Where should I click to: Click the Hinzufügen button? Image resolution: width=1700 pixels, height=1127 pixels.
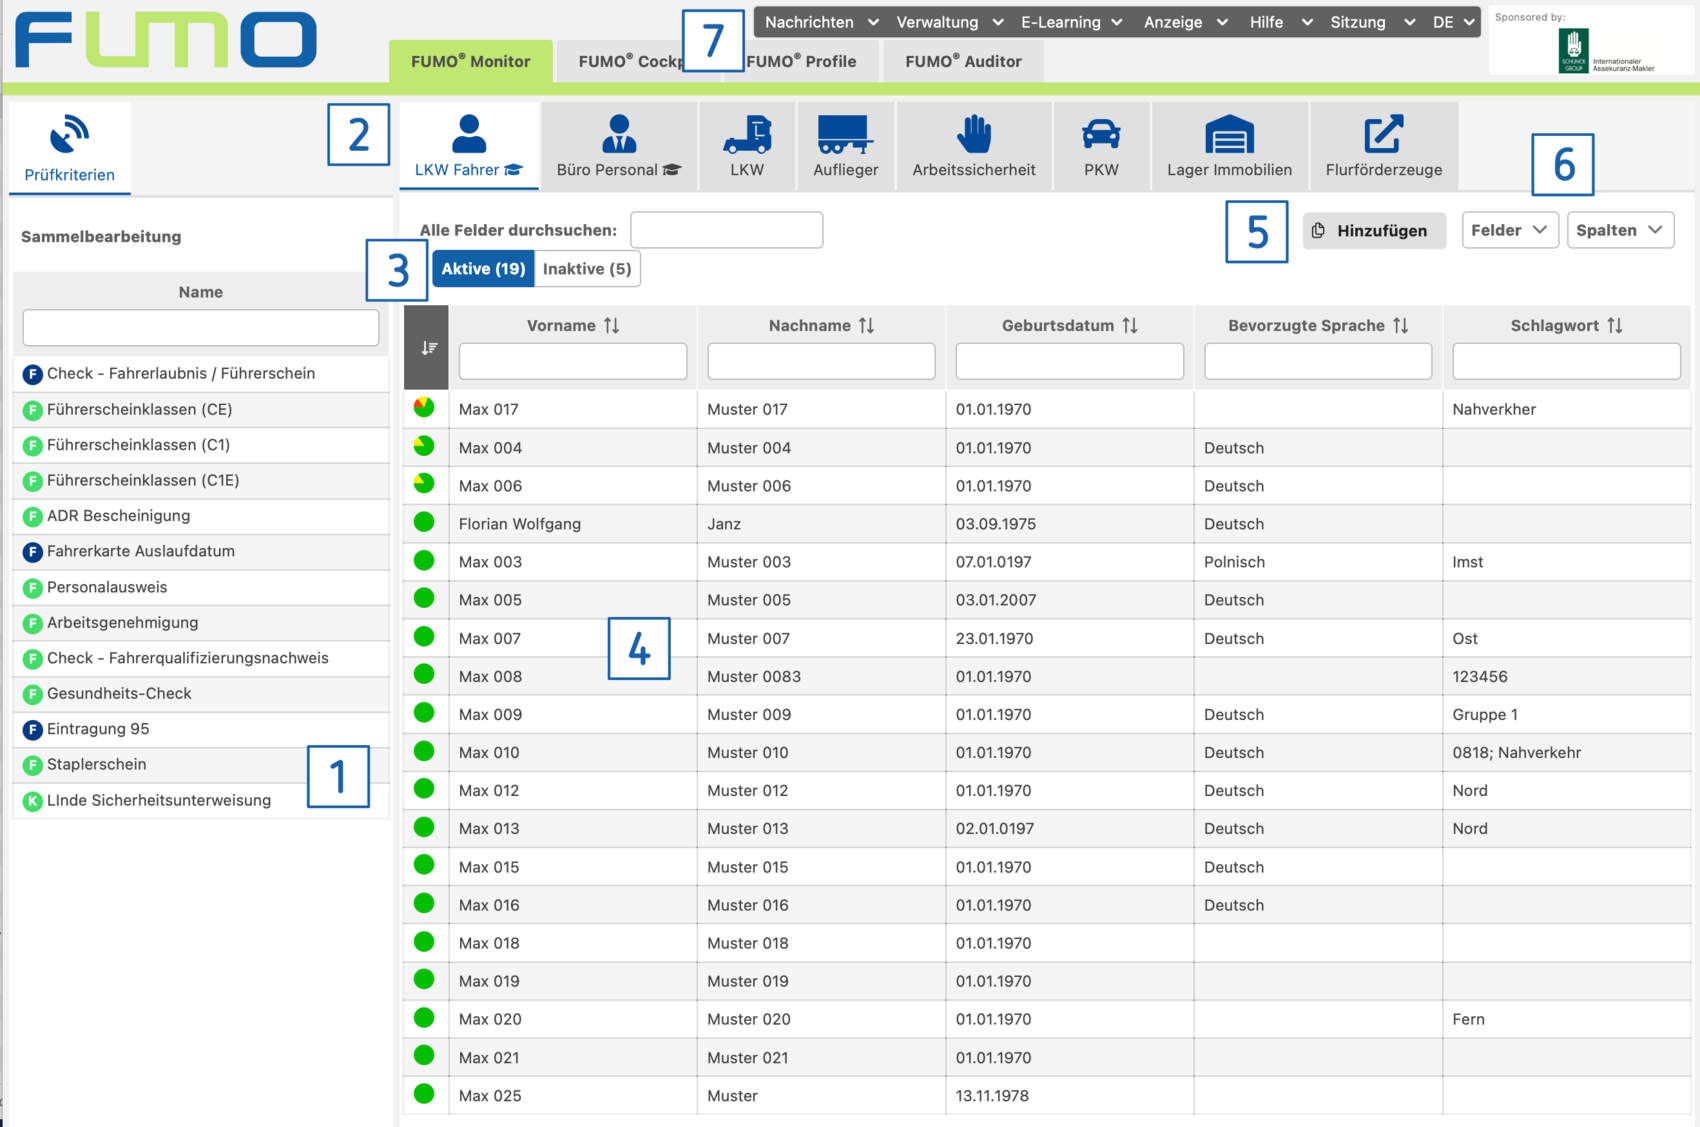1373,231
